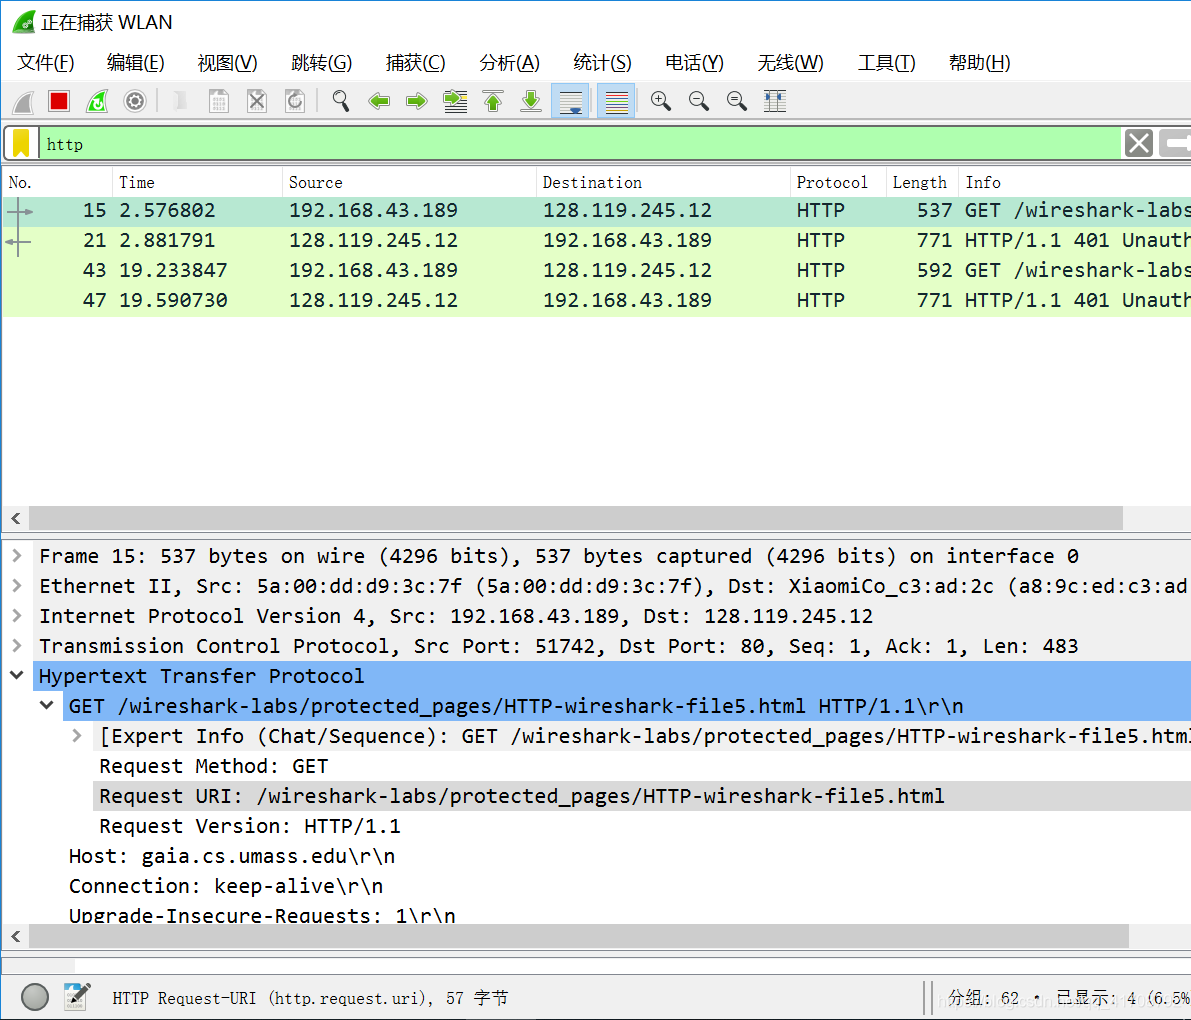Click packet details scroll left arrow
The height and width of the screenshot is (1020, 1191).
[x=16, y=936]
